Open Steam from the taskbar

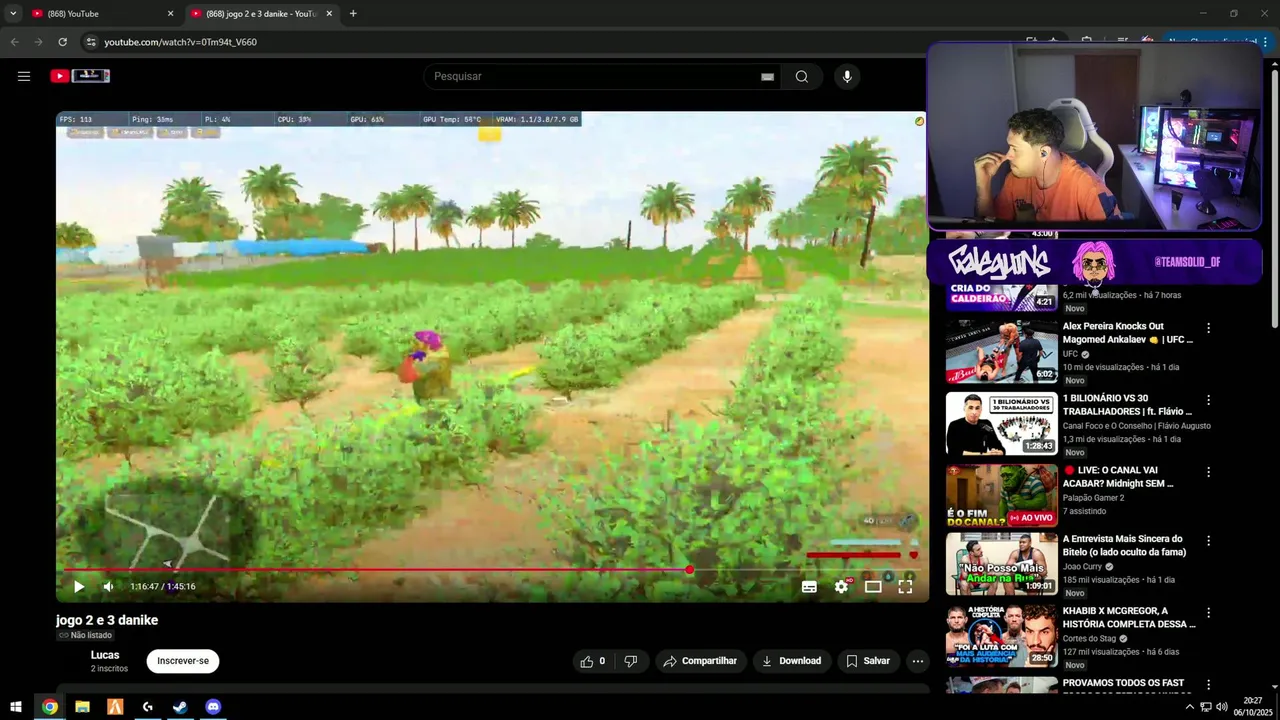click(180, 707)
